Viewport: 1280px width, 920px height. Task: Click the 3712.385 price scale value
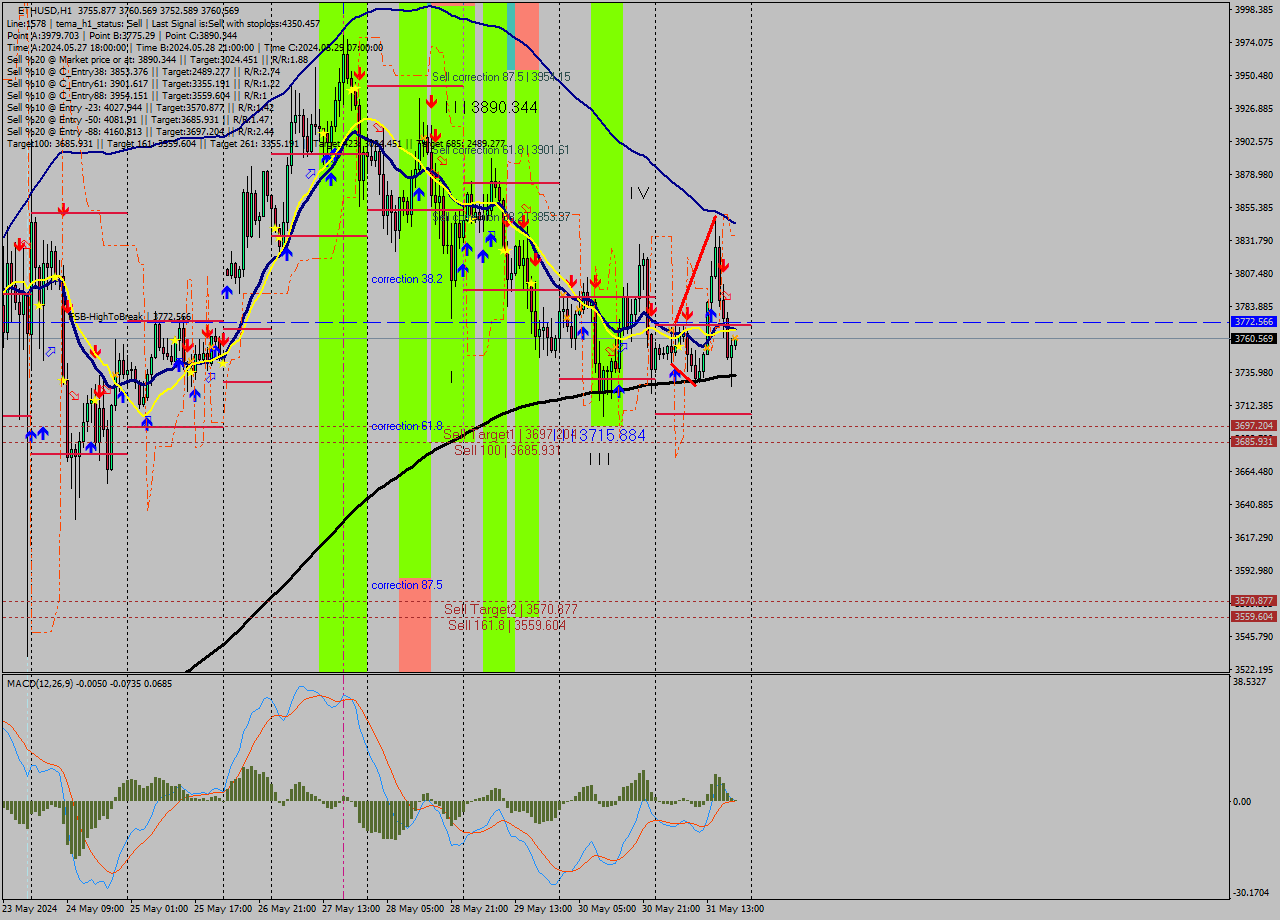click(x=1253, y=406)
